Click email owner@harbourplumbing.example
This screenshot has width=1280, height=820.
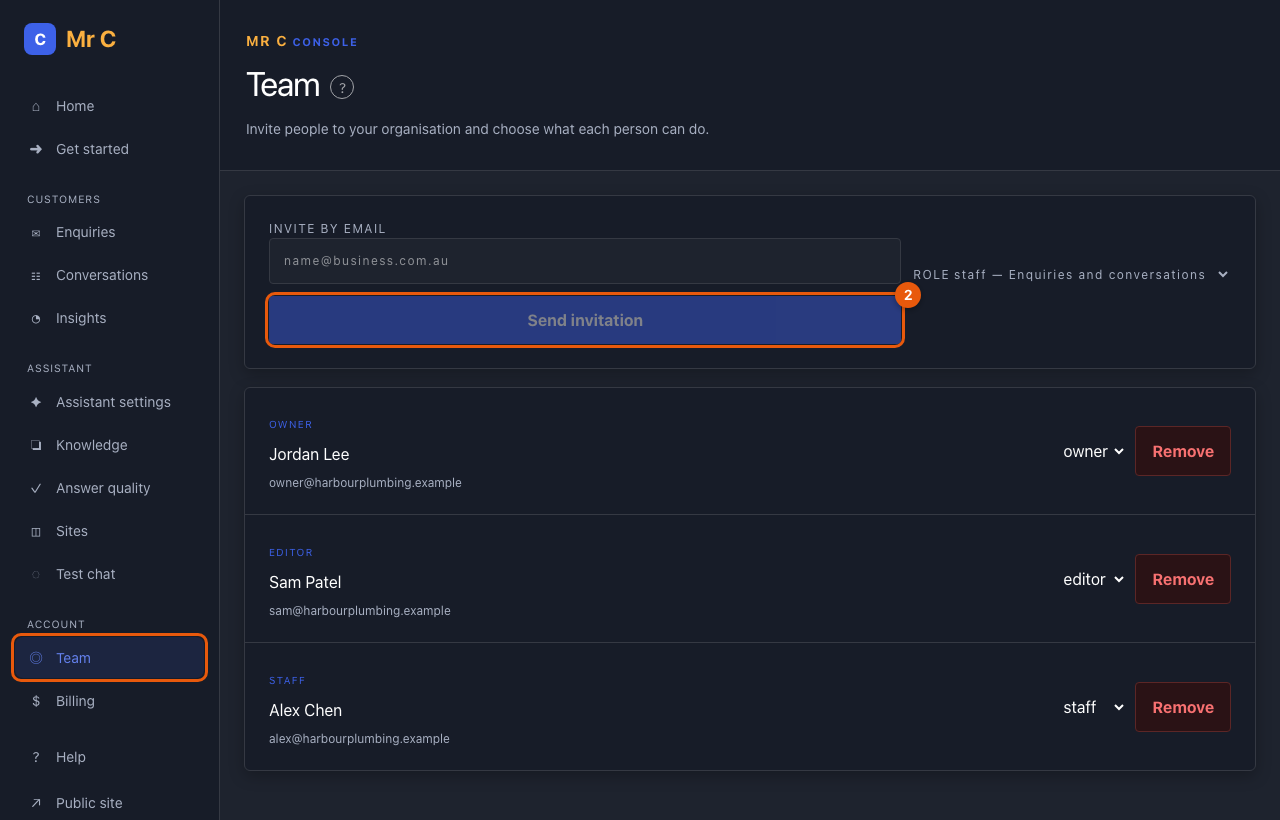click(365, 483)
